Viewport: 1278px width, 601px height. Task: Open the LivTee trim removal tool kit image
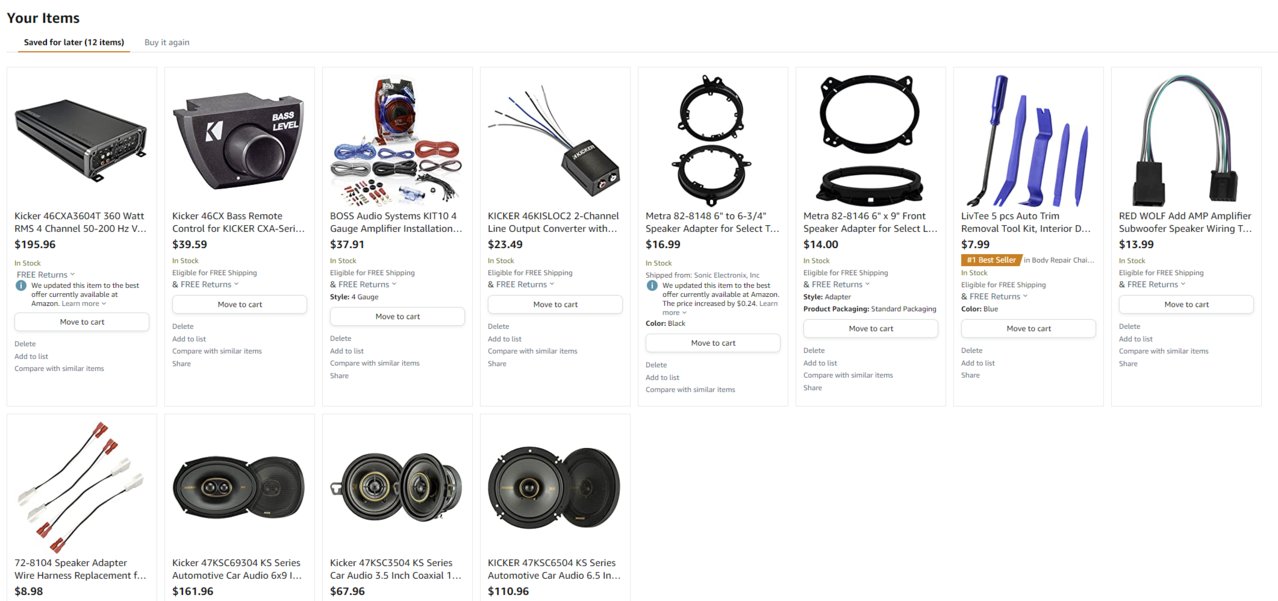pos(1029,139)
